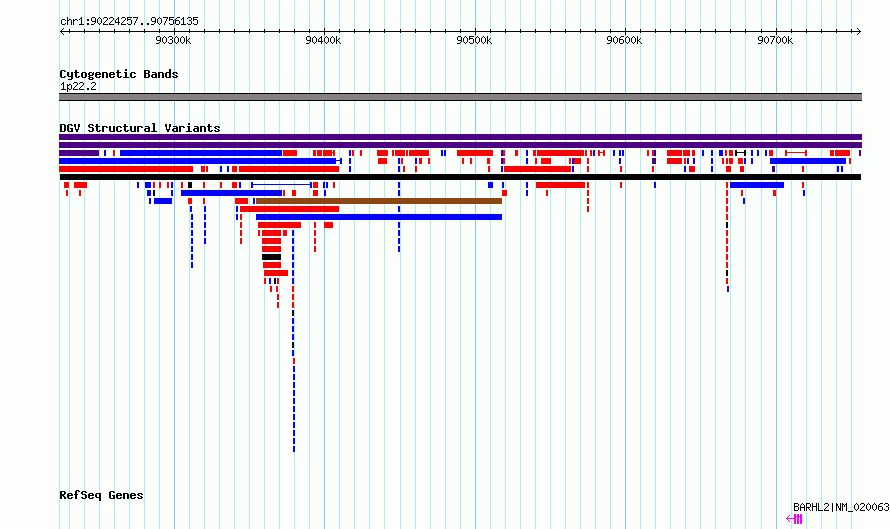Select the long brown variant bar
This screenshot has height=529, width=890.
[x=379, y=201]
